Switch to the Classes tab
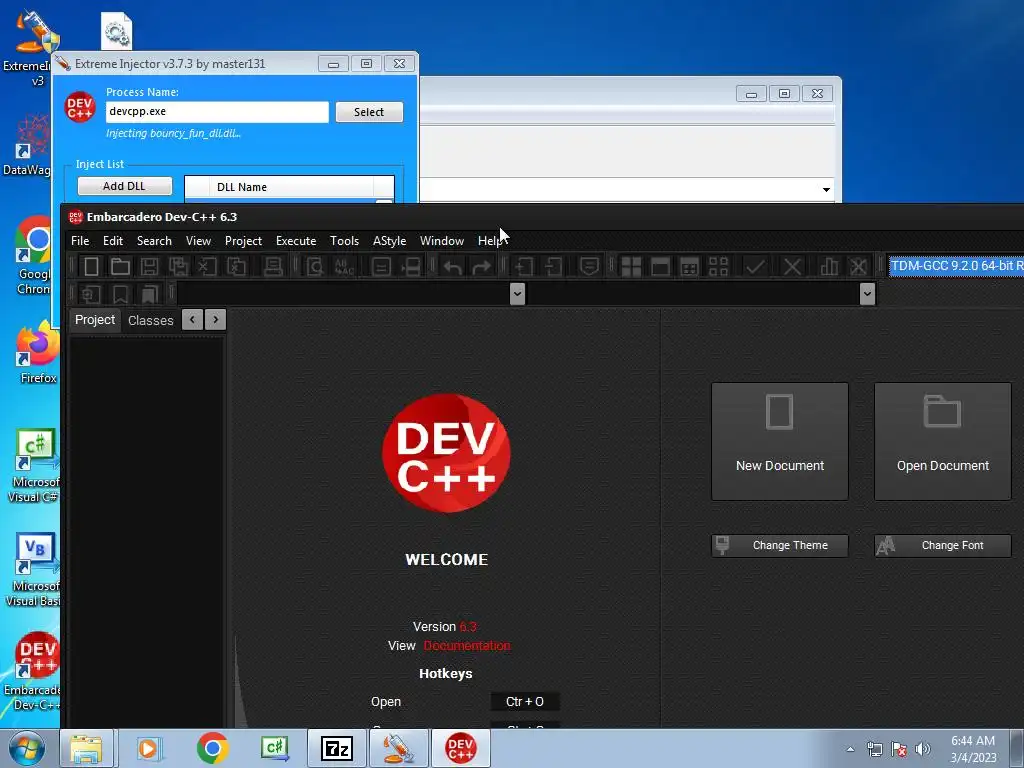 [150, 321]
